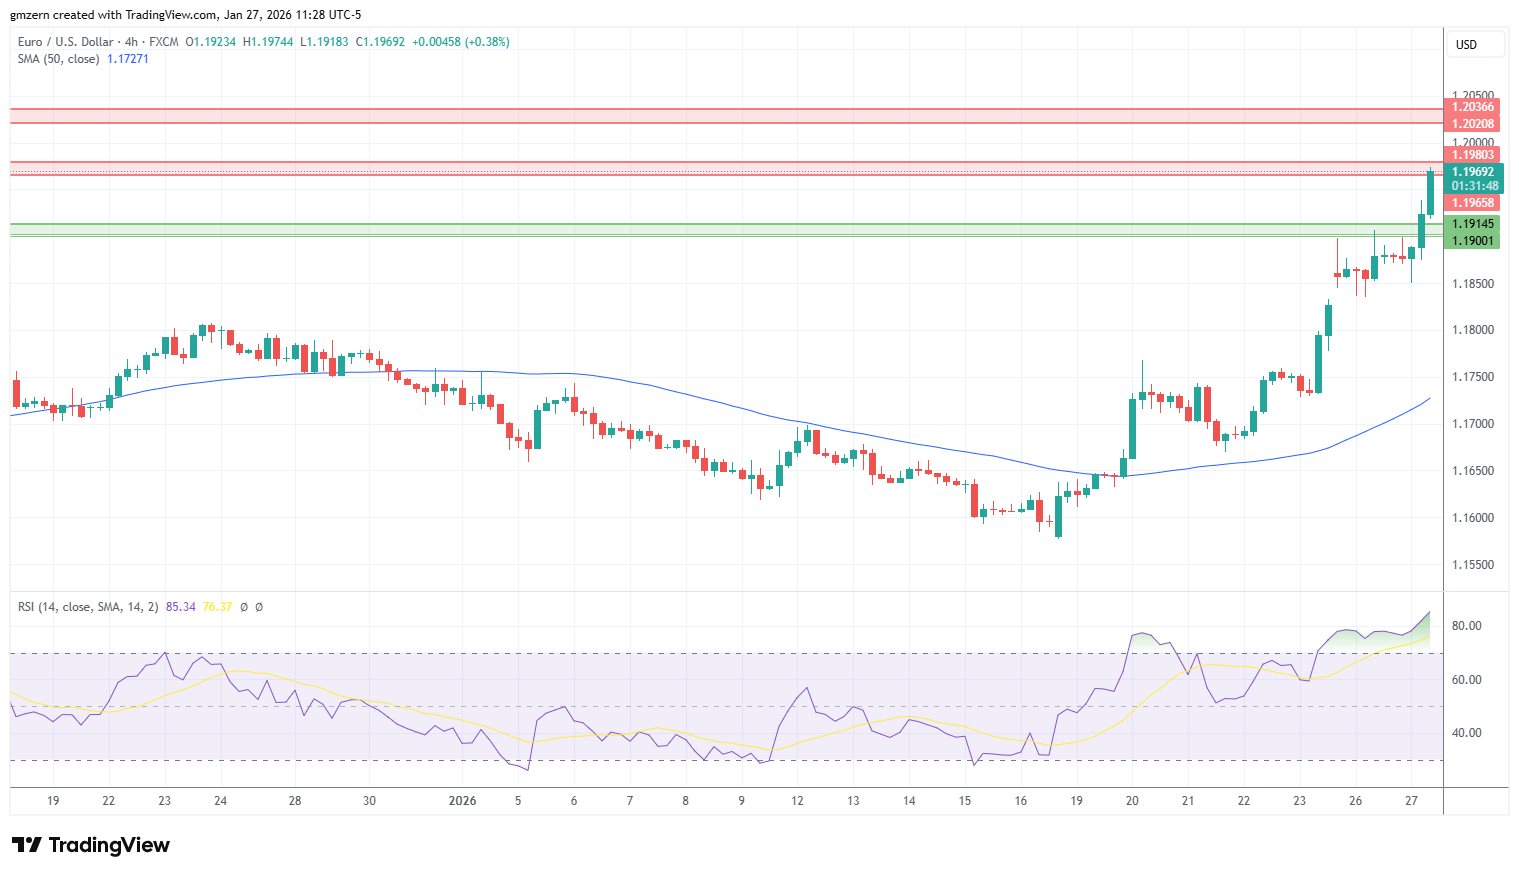This screenshot has height=875, width=1519.
Task: Select the SMA (50, close) indicator label
Action: point(58,59)
